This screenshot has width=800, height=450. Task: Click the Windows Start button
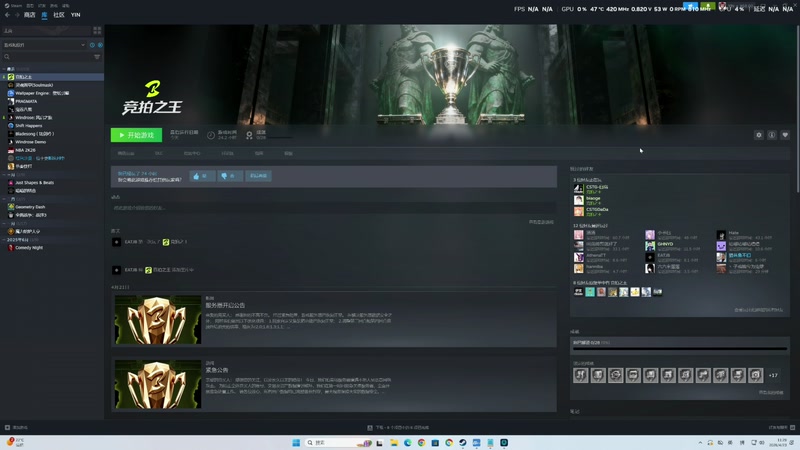point(296,442)
